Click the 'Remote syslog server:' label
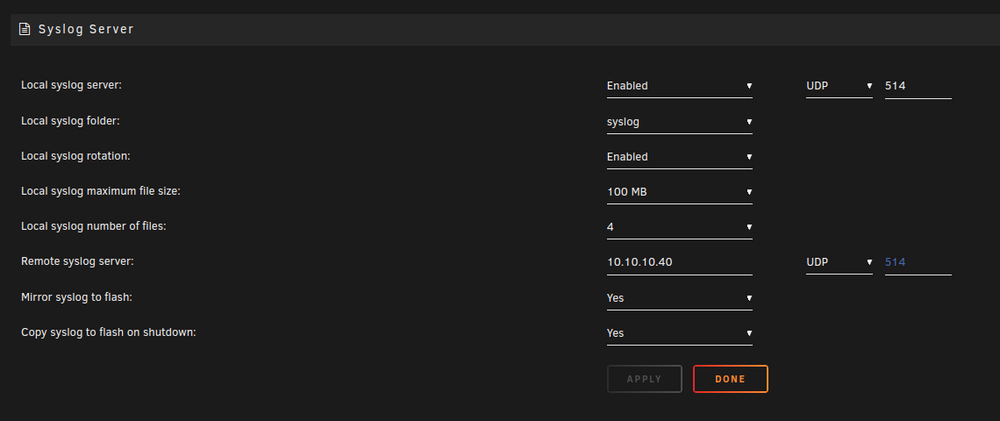 78,261
